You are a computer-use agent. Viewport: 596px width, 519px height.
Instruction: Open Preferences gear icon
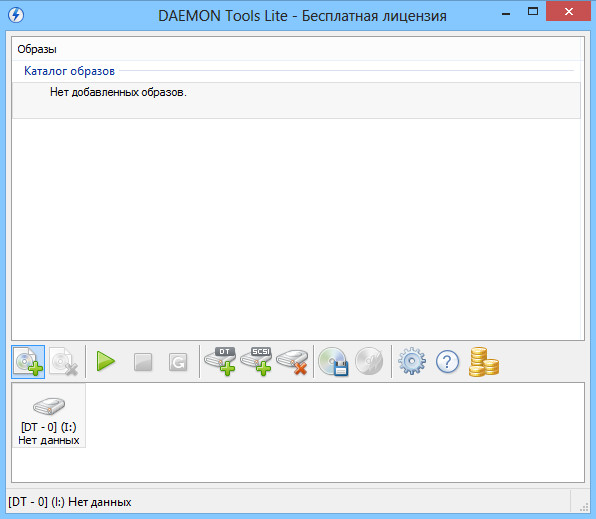(x=412, y=361)
